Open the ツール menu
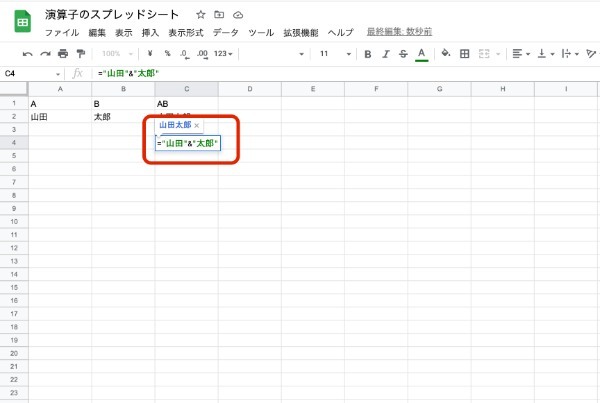Screen dimensions: 600x403 click(x=261, y=33)
